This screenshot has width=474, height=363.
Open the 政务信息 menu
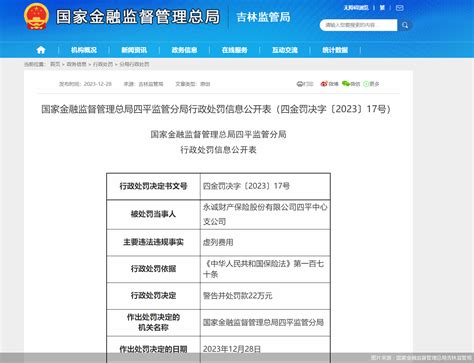pyautogui.click(x=184, y=50)
